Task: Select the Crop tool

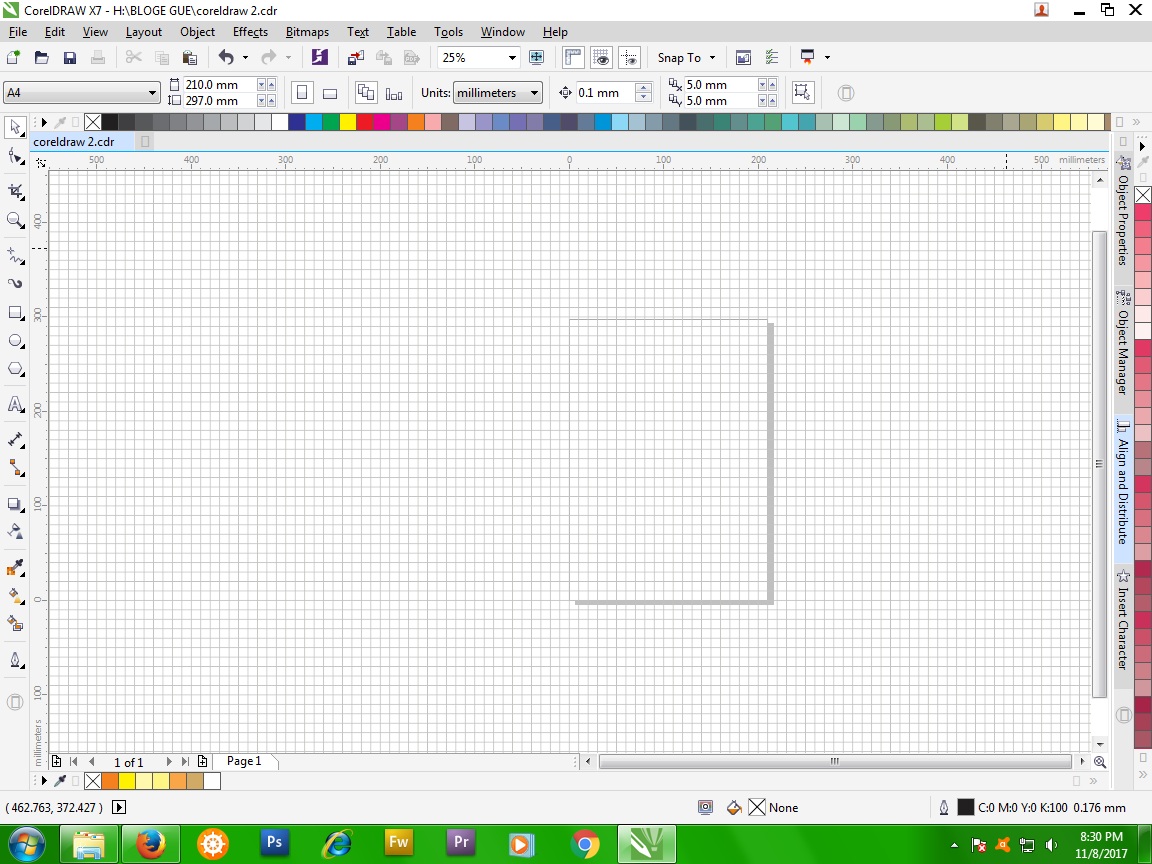Action: 15,191
